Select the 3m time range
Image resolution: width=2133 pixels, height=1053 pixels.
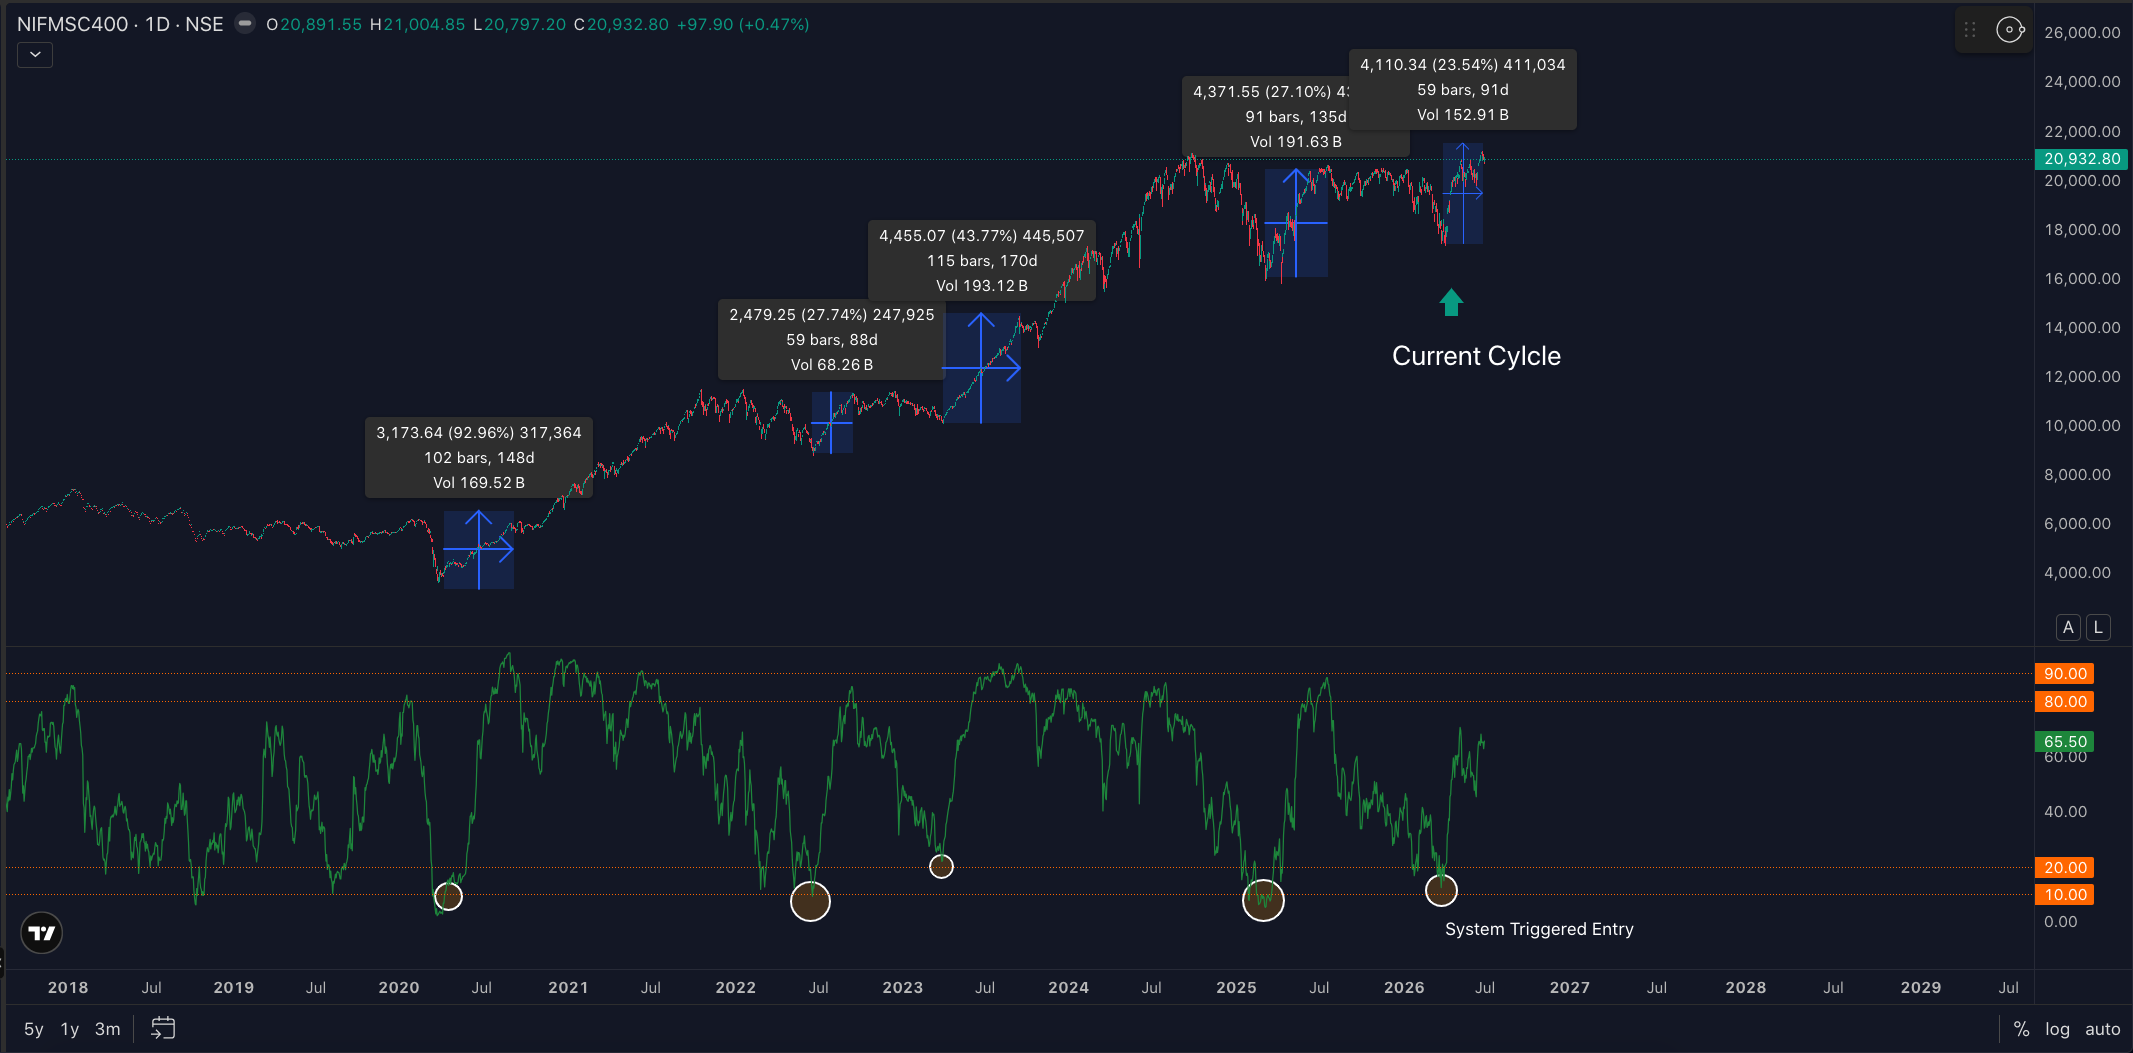[x=107, y=1029]
